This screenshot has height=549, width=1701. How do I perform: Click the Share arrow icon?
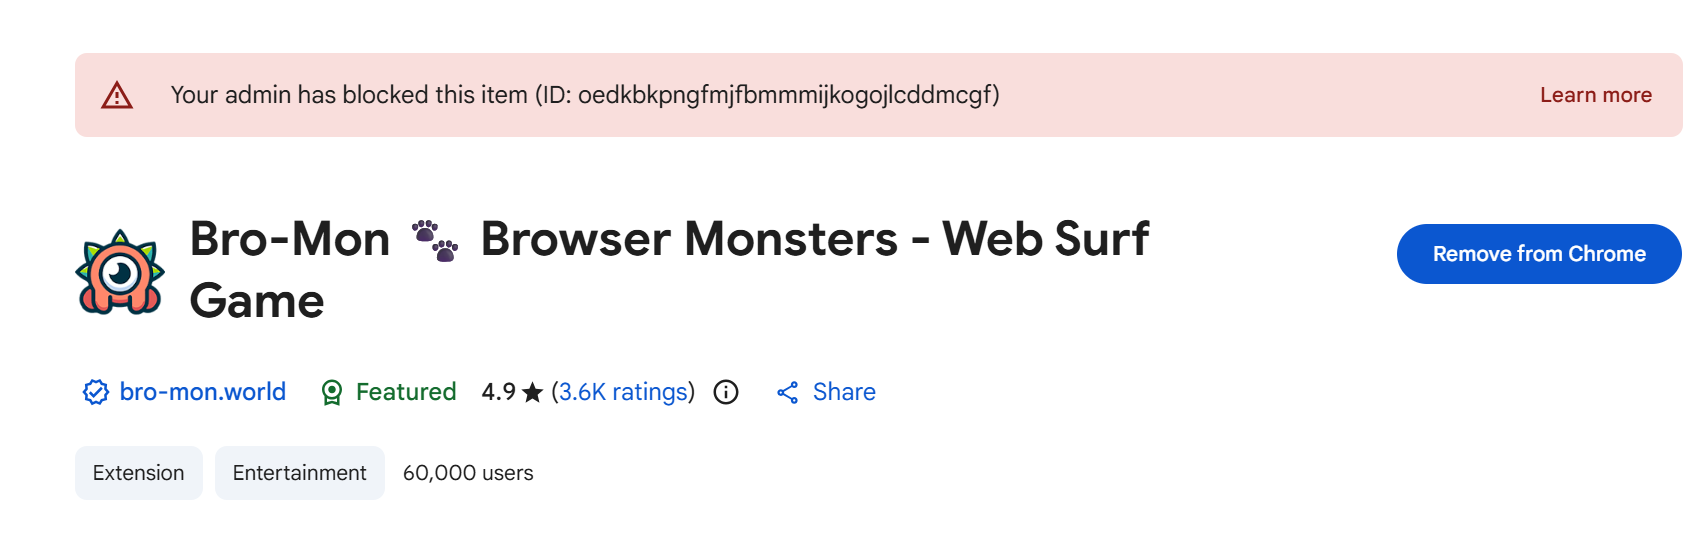point(788,392)
